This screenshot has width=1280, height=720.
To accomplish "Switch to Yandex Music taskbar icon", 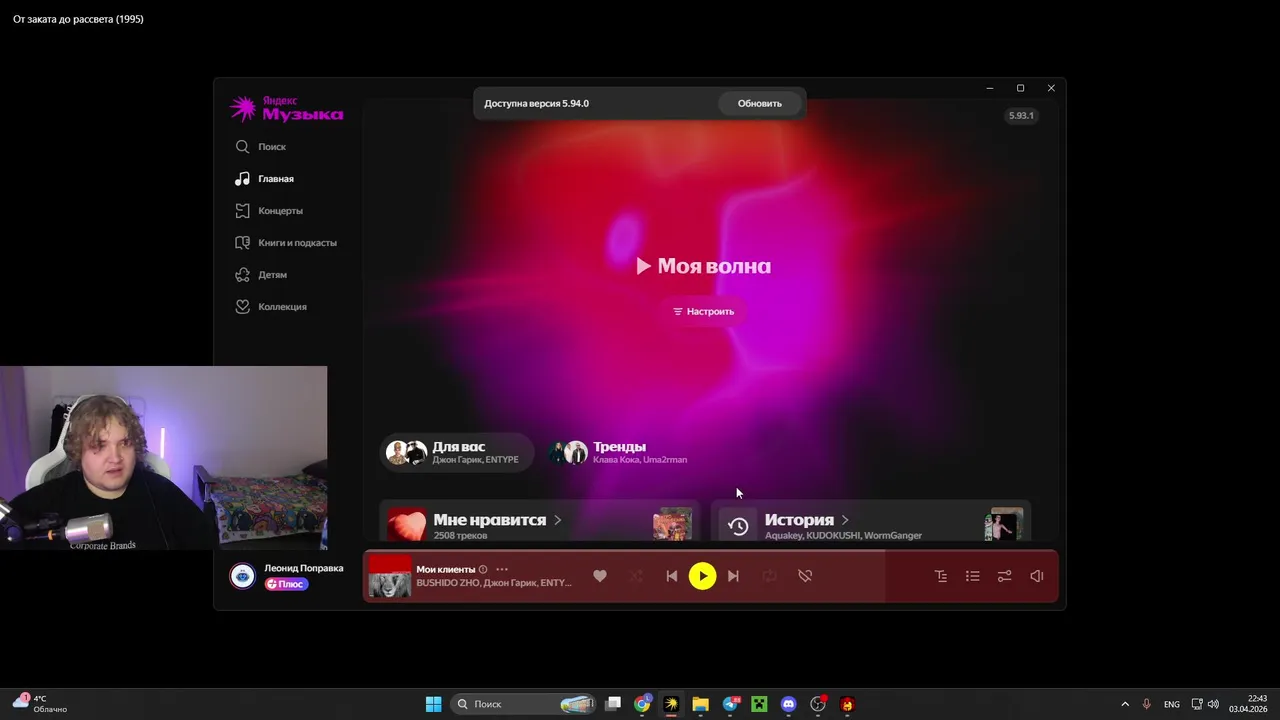I will [671, 704].
